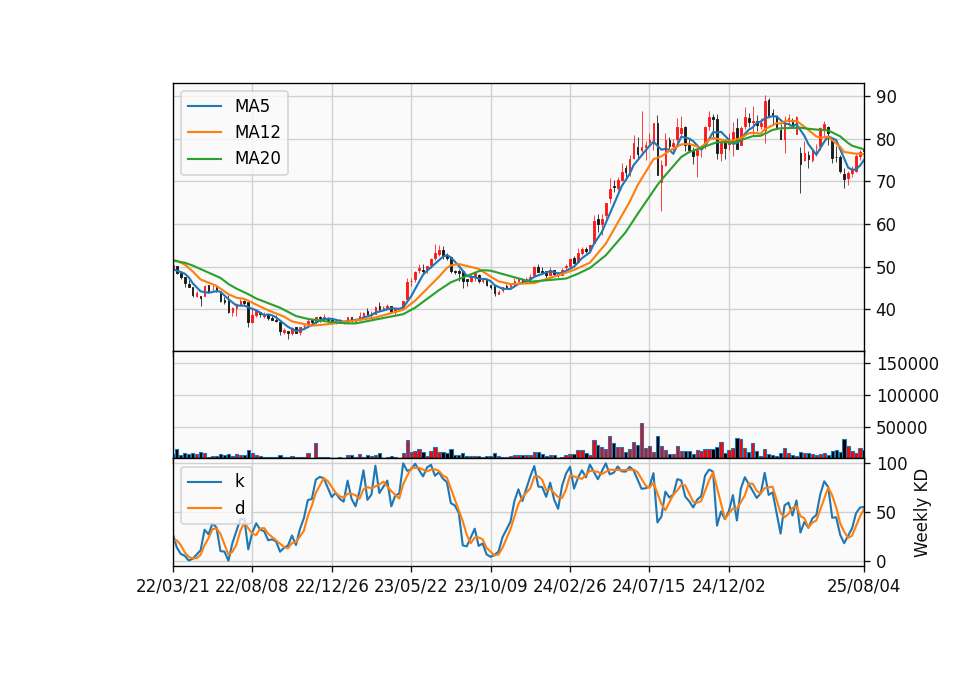The width and height of the screenshot is (960, 690).
Task: Click the 22/08/08 date tick label
Action: [252, 586]
